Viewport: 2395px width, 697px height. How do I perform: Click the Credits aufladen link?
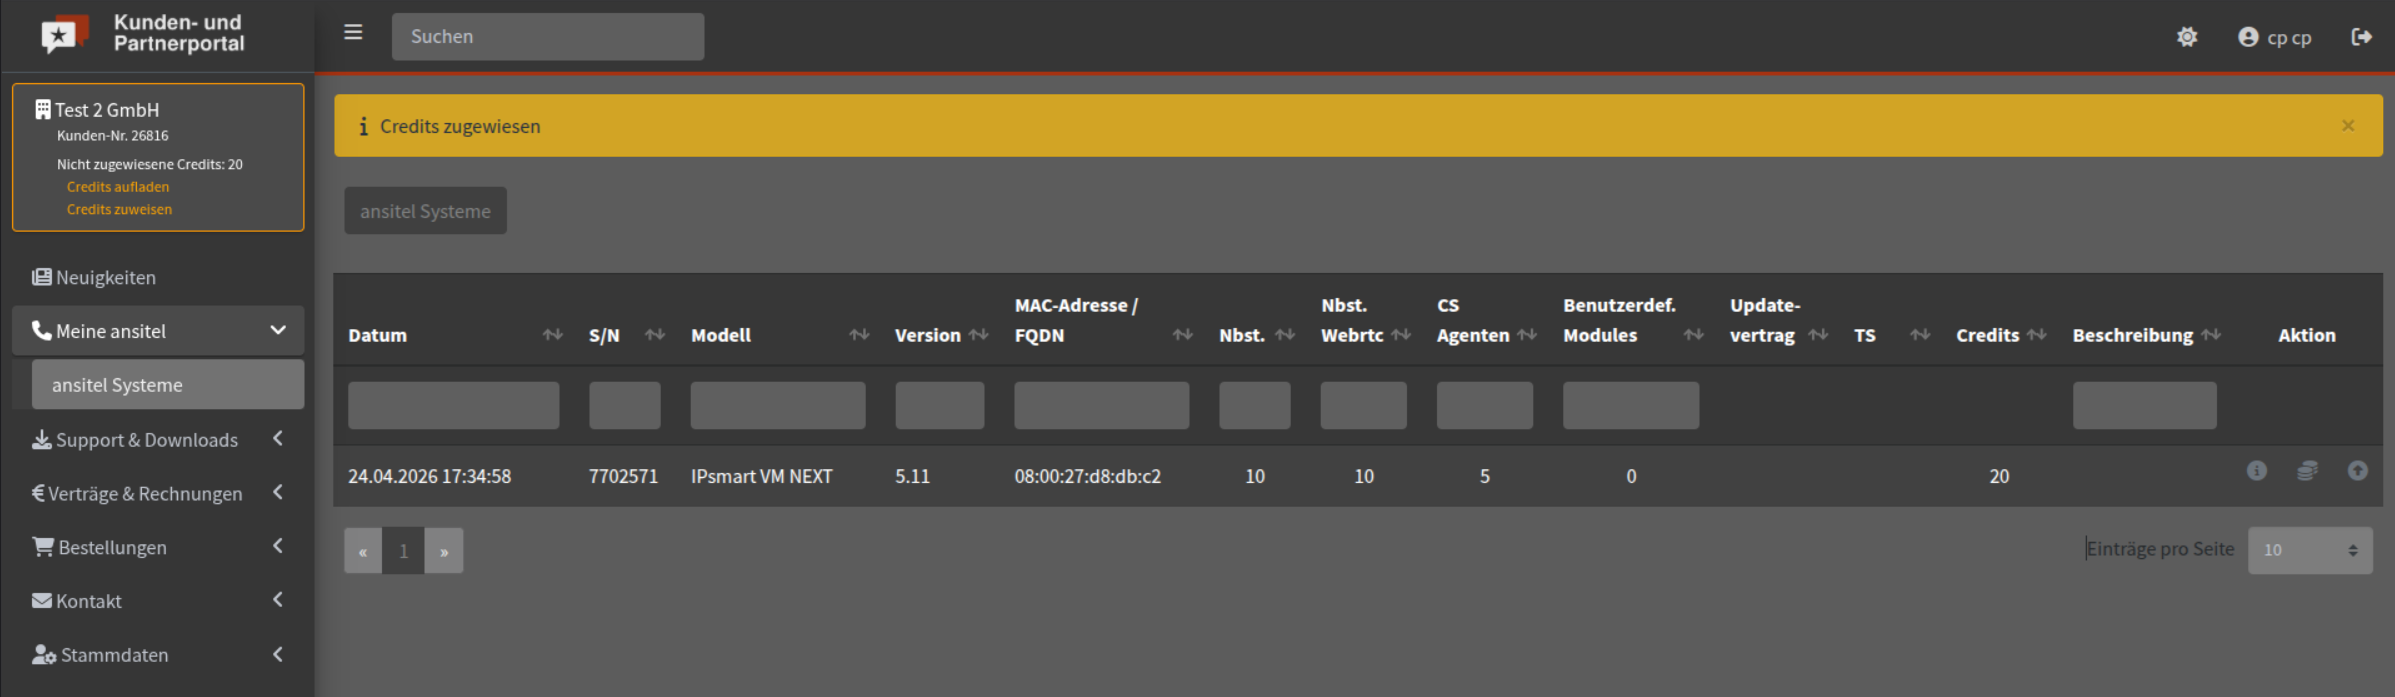coord(118,187)
